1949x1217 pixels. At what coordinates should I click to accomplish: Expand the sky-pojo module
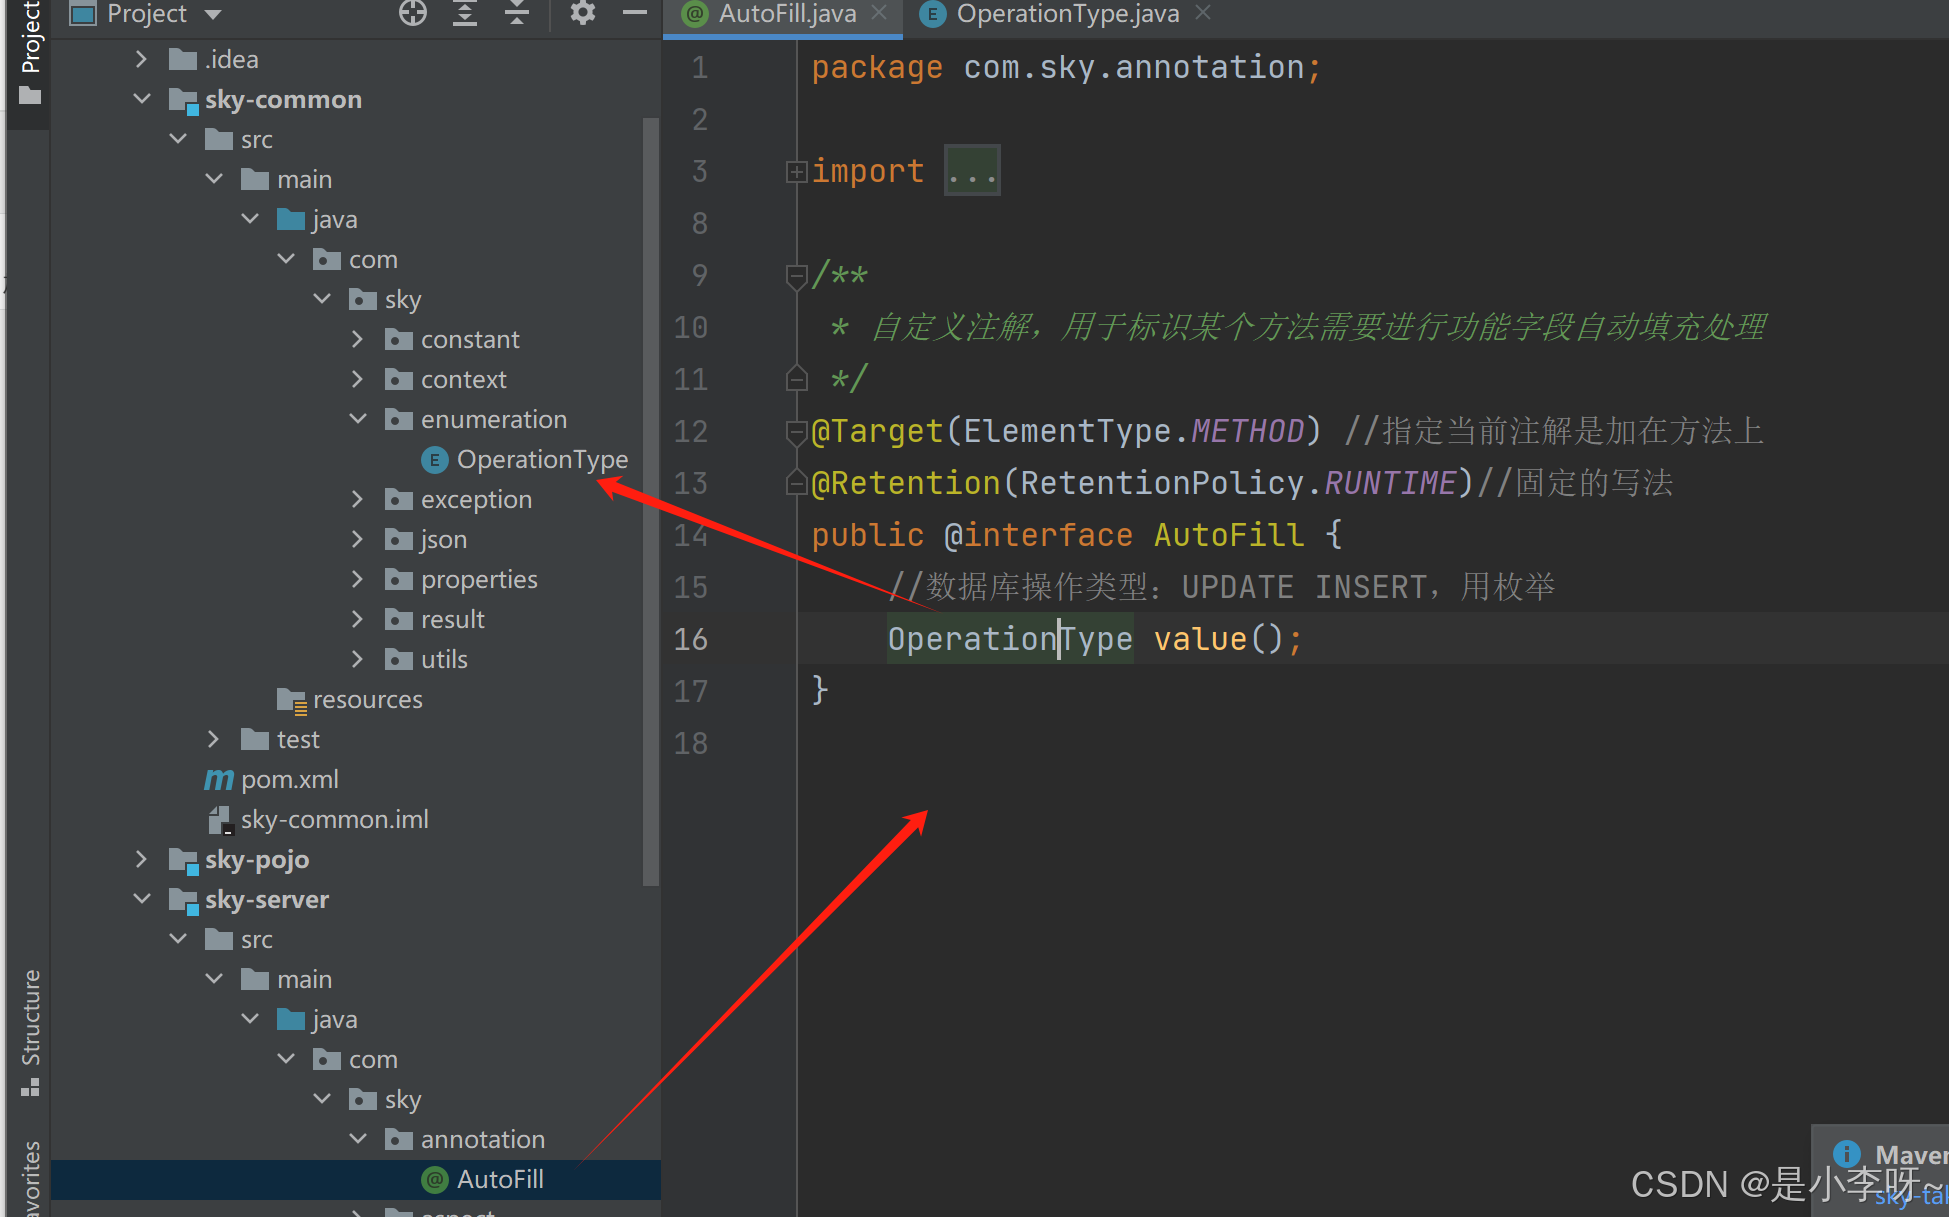pos(141,859)
